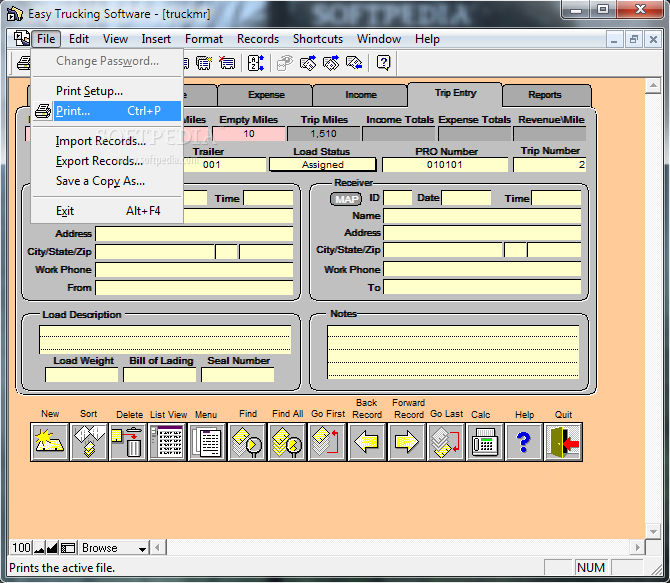Viewport: 670px width, 583px height.
Task: Click the Notes text area
Action: click(x=453, y=352)
